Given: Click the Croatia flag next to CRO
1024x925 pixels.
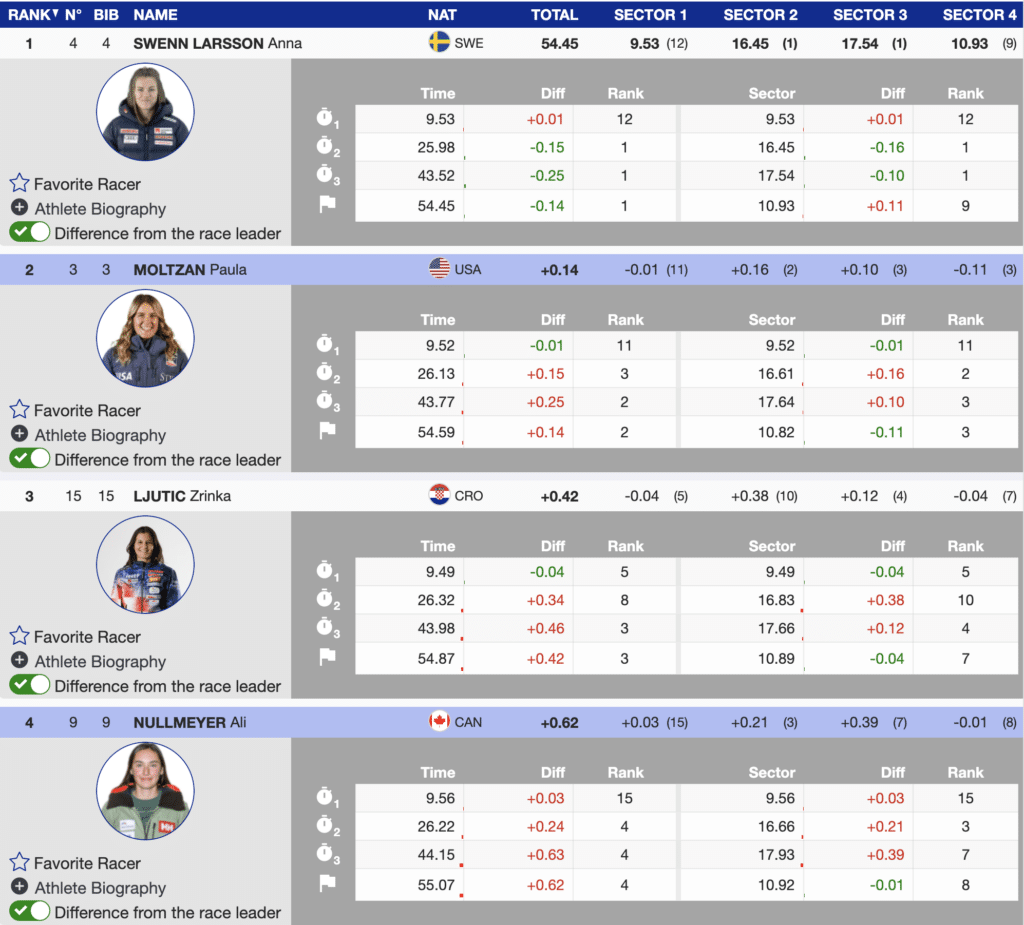Looking at the screenshot, I should pos(439,495).
